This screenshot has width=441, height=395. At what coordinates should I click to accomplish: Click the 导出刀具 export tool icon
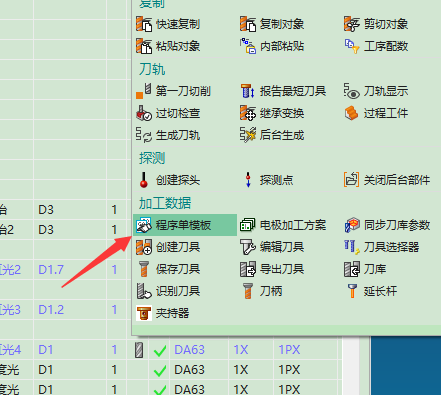248,269
